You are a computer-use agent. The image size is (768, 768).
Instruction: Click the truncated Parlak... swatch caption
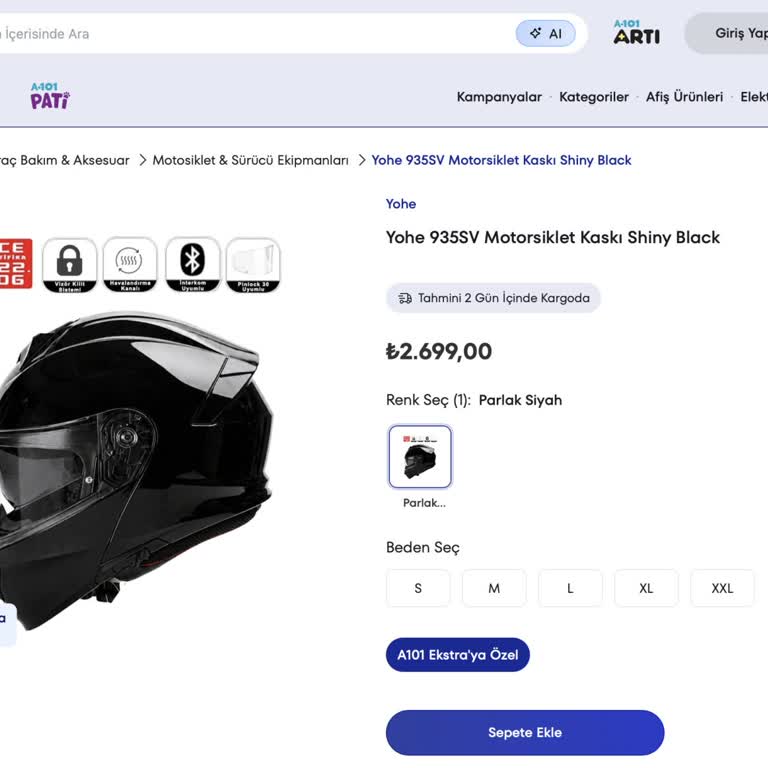pos(424,503)
